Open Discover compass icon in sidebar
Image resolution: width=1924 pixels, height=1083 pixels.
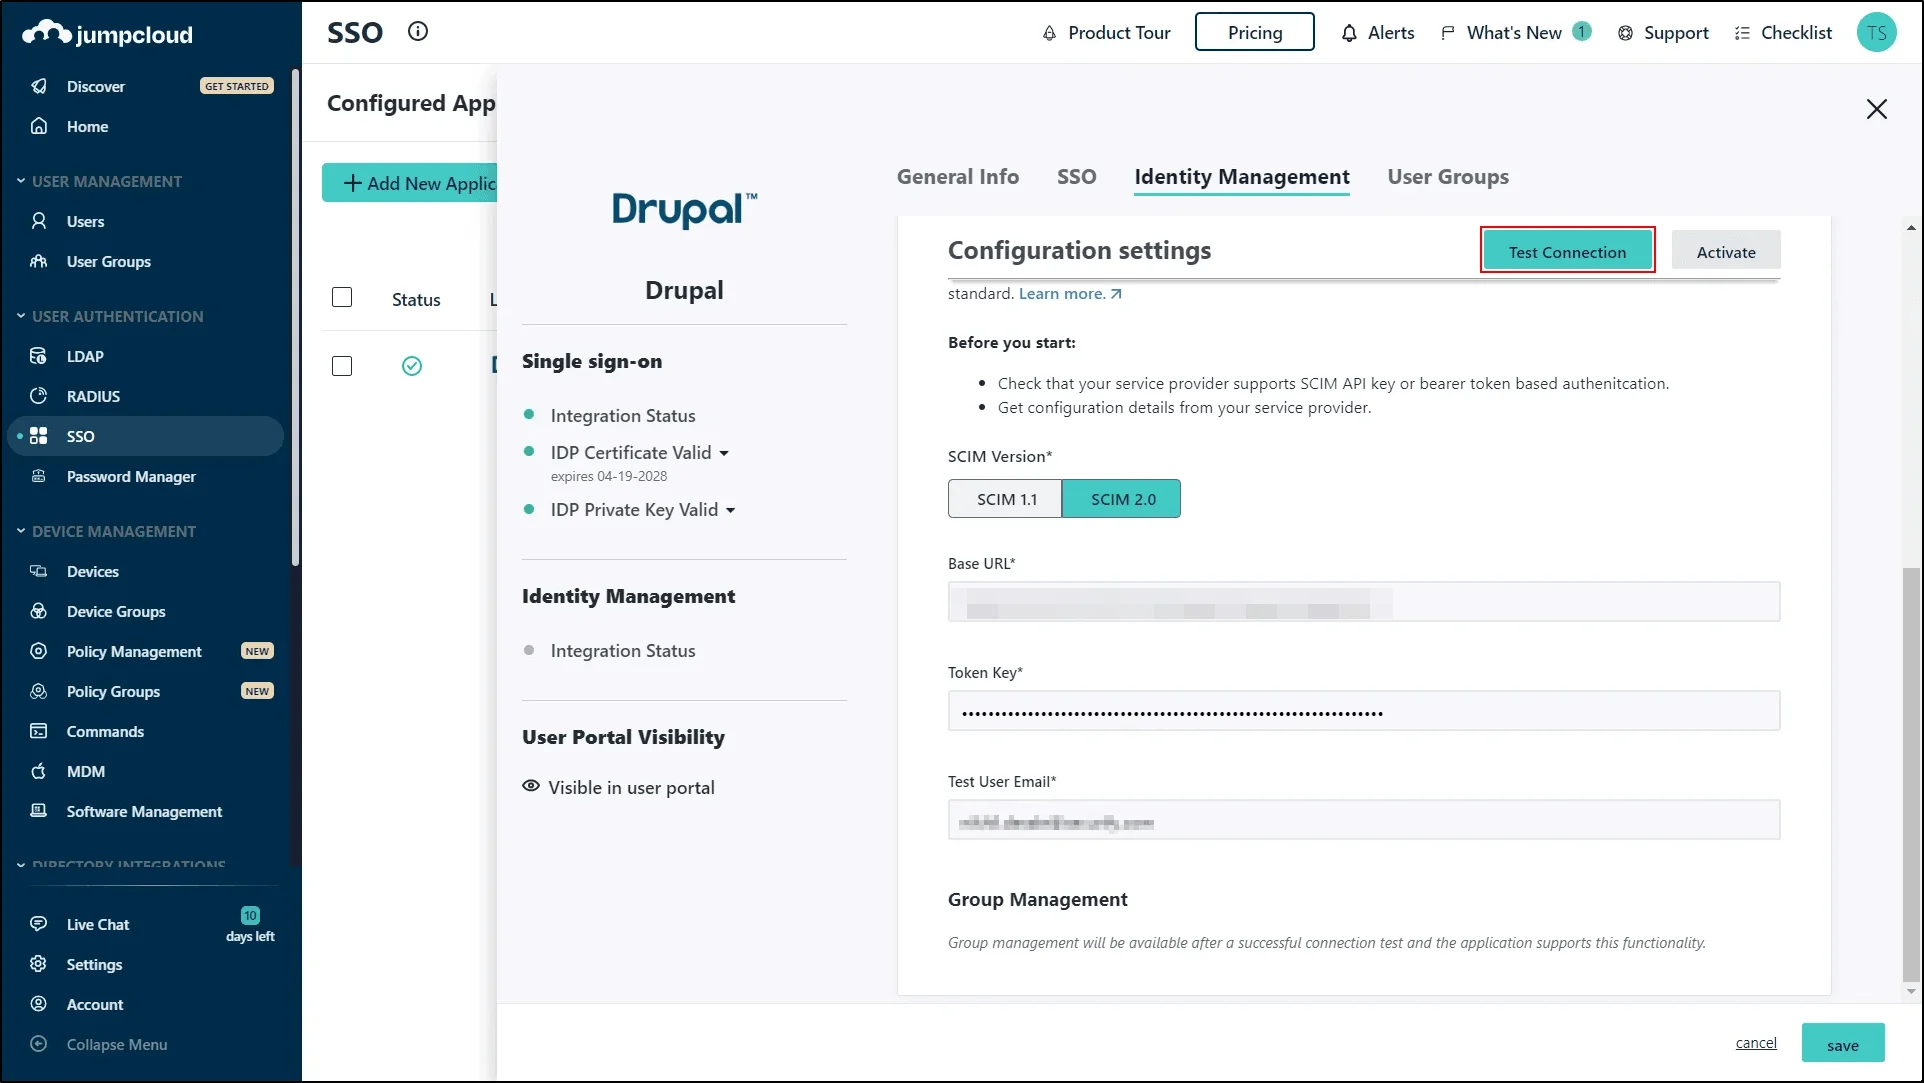coord(39,86)
